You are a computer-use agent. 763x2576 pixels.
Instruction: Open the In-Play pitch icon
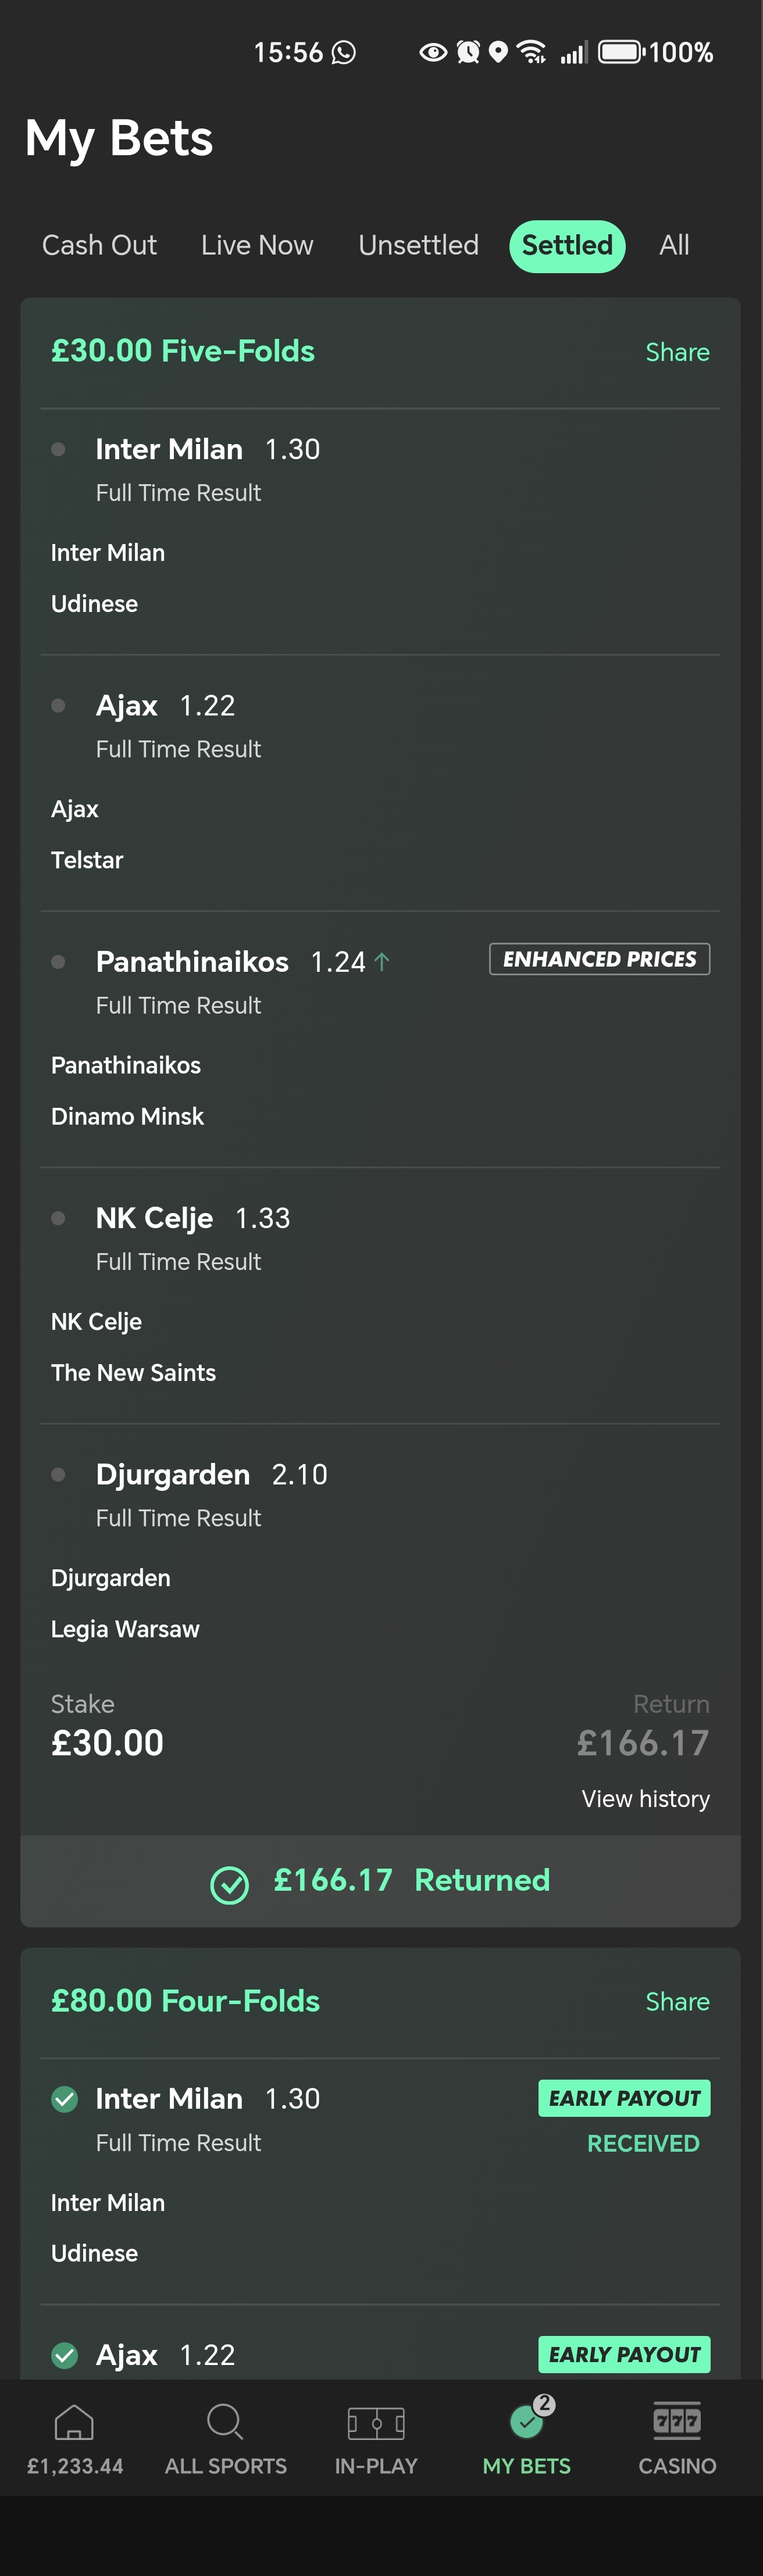tap(376, 2423)
